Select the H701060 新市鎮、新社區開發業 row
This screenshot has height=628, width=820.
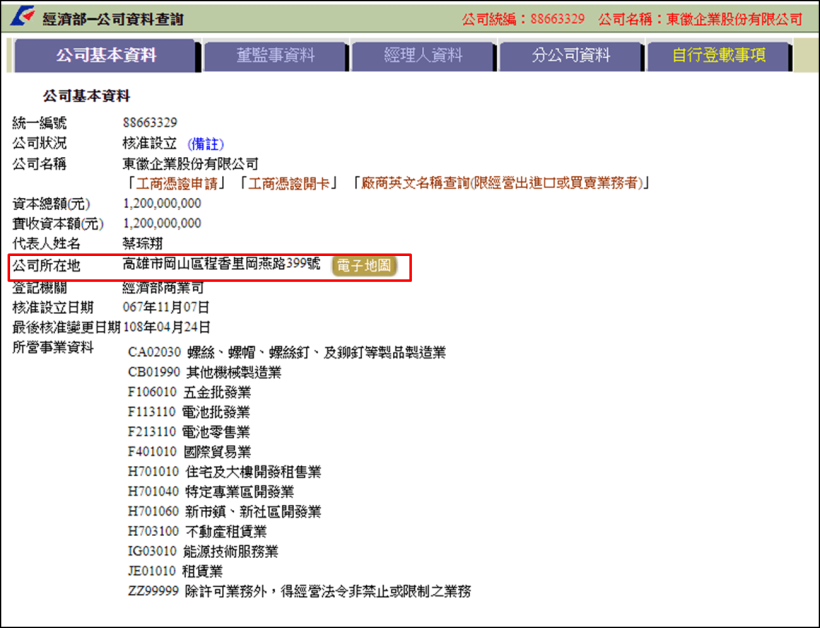click(x=224, y=512)
